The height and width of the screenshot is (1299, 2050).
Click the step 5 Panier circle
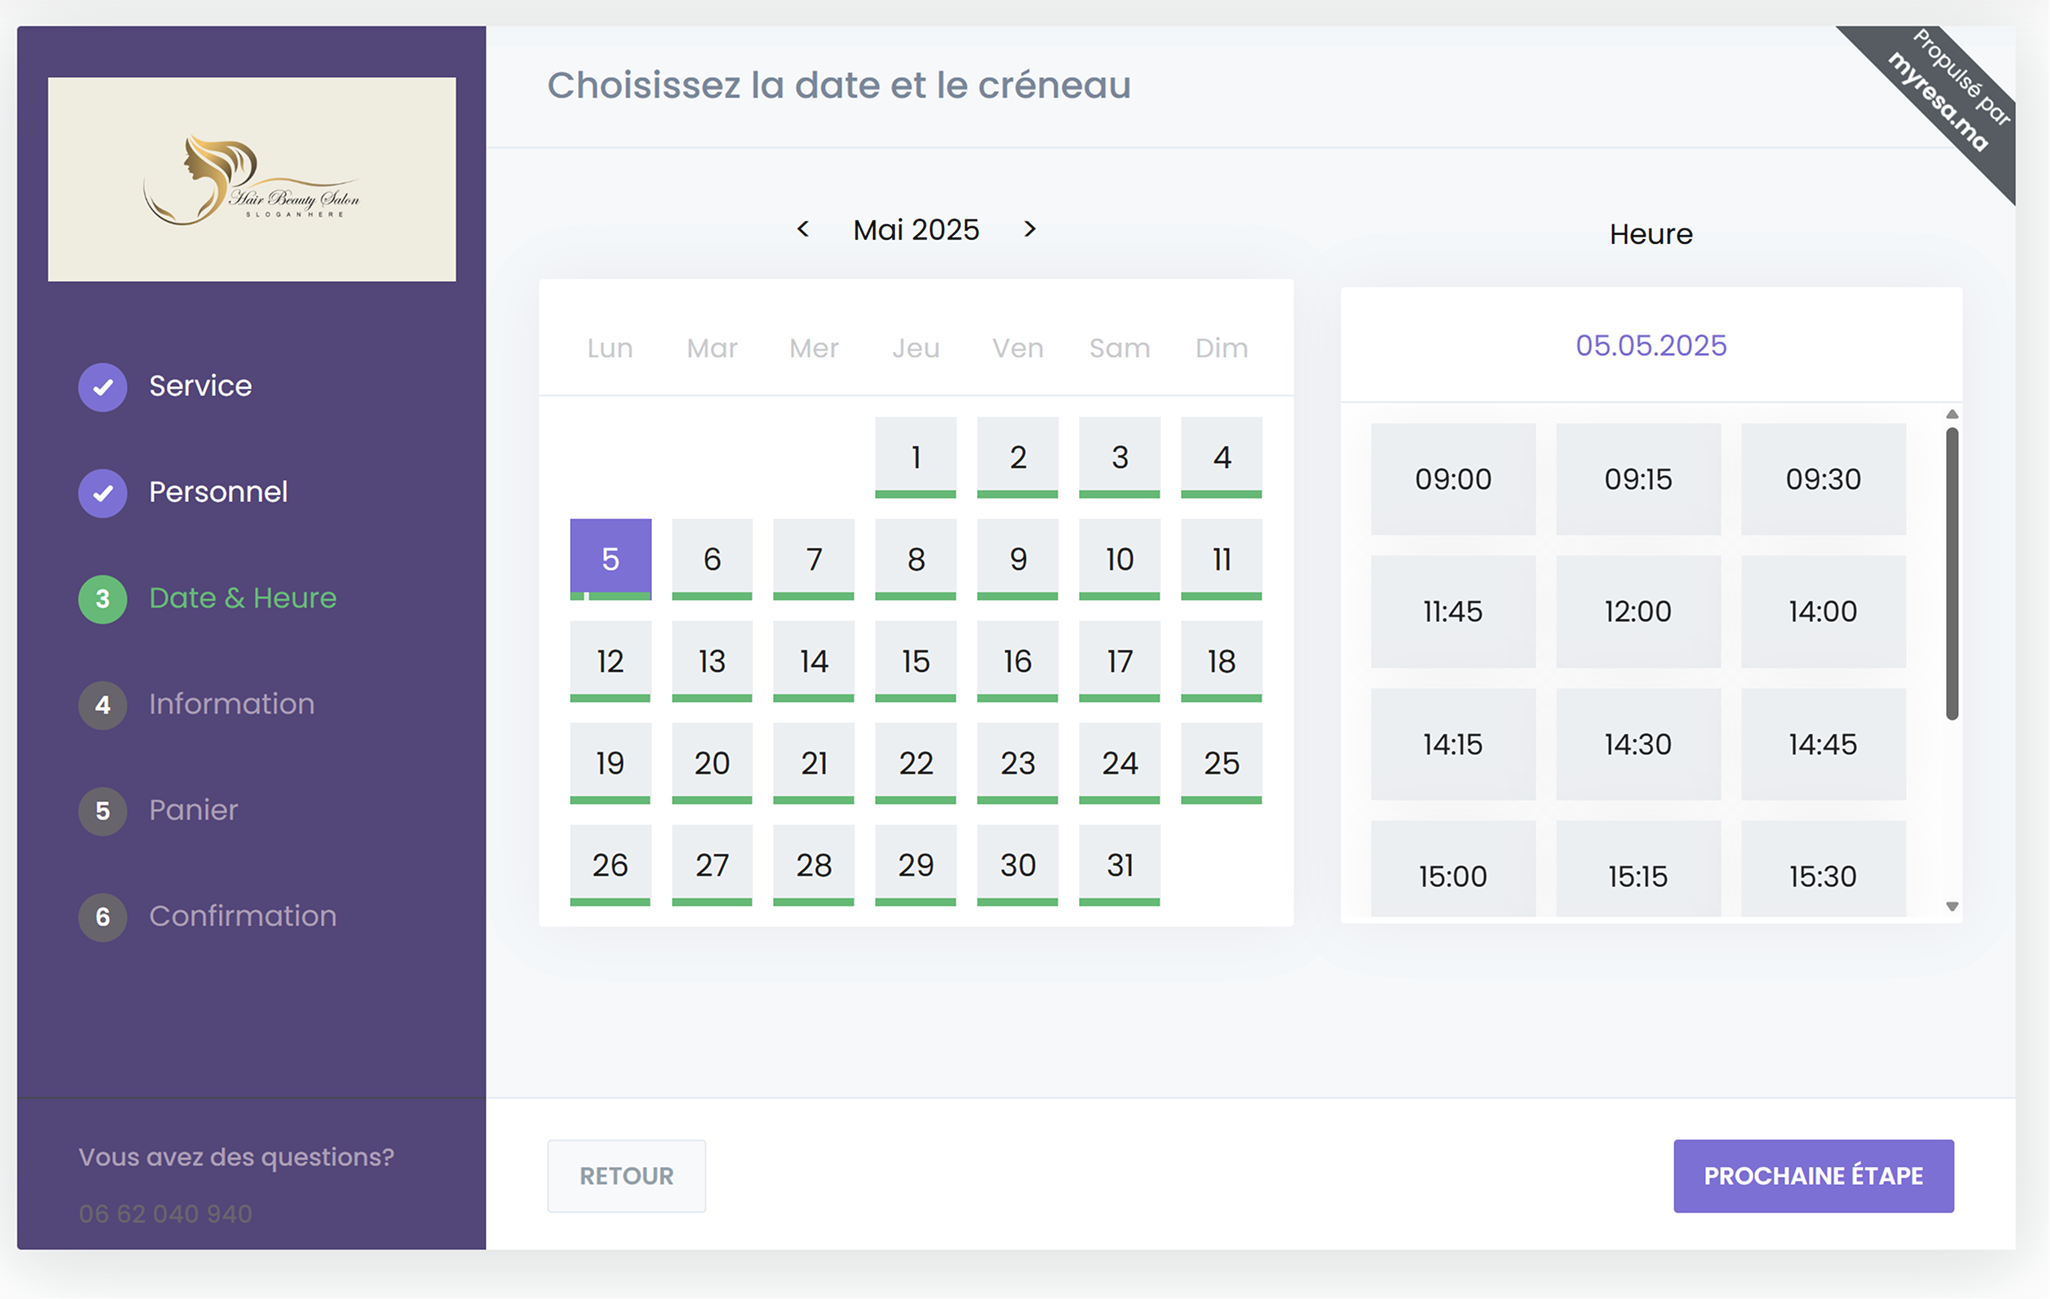click(x=103, y=811)
